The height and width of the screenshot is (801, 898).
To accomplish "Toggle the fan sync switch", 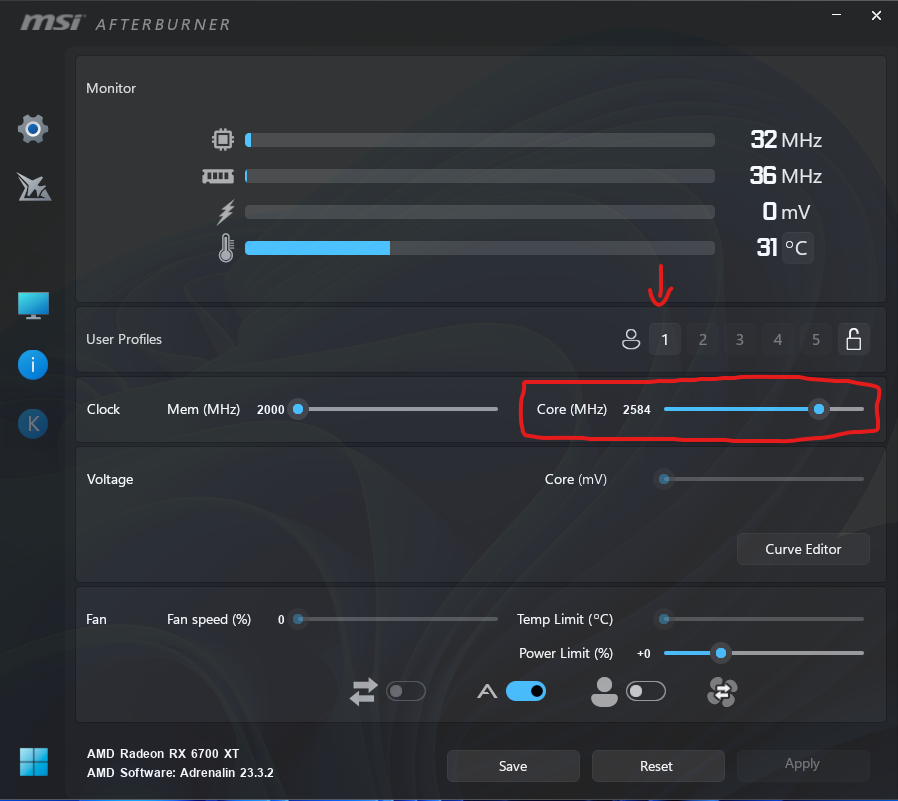I will pos(405,691).
